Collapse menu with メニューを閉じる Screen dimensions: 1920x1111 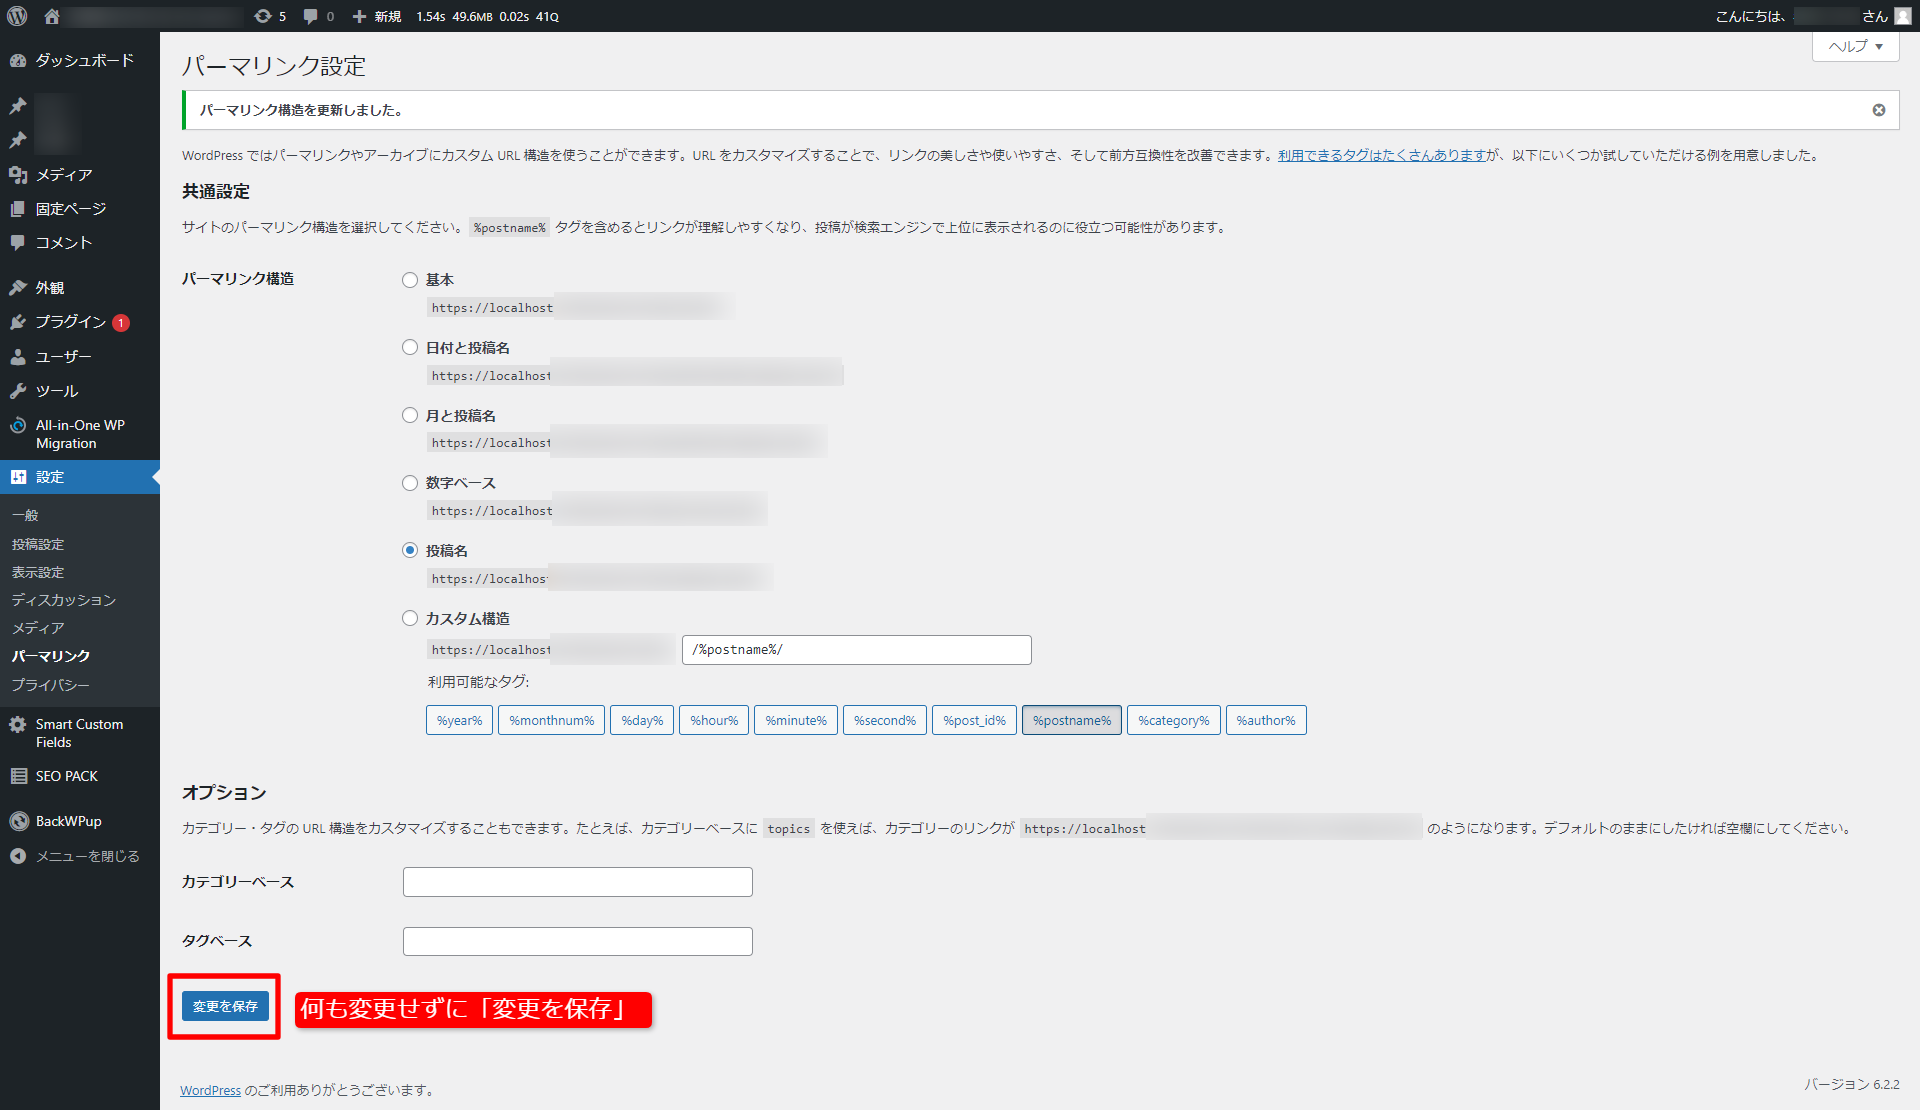[x=86, y=856]
